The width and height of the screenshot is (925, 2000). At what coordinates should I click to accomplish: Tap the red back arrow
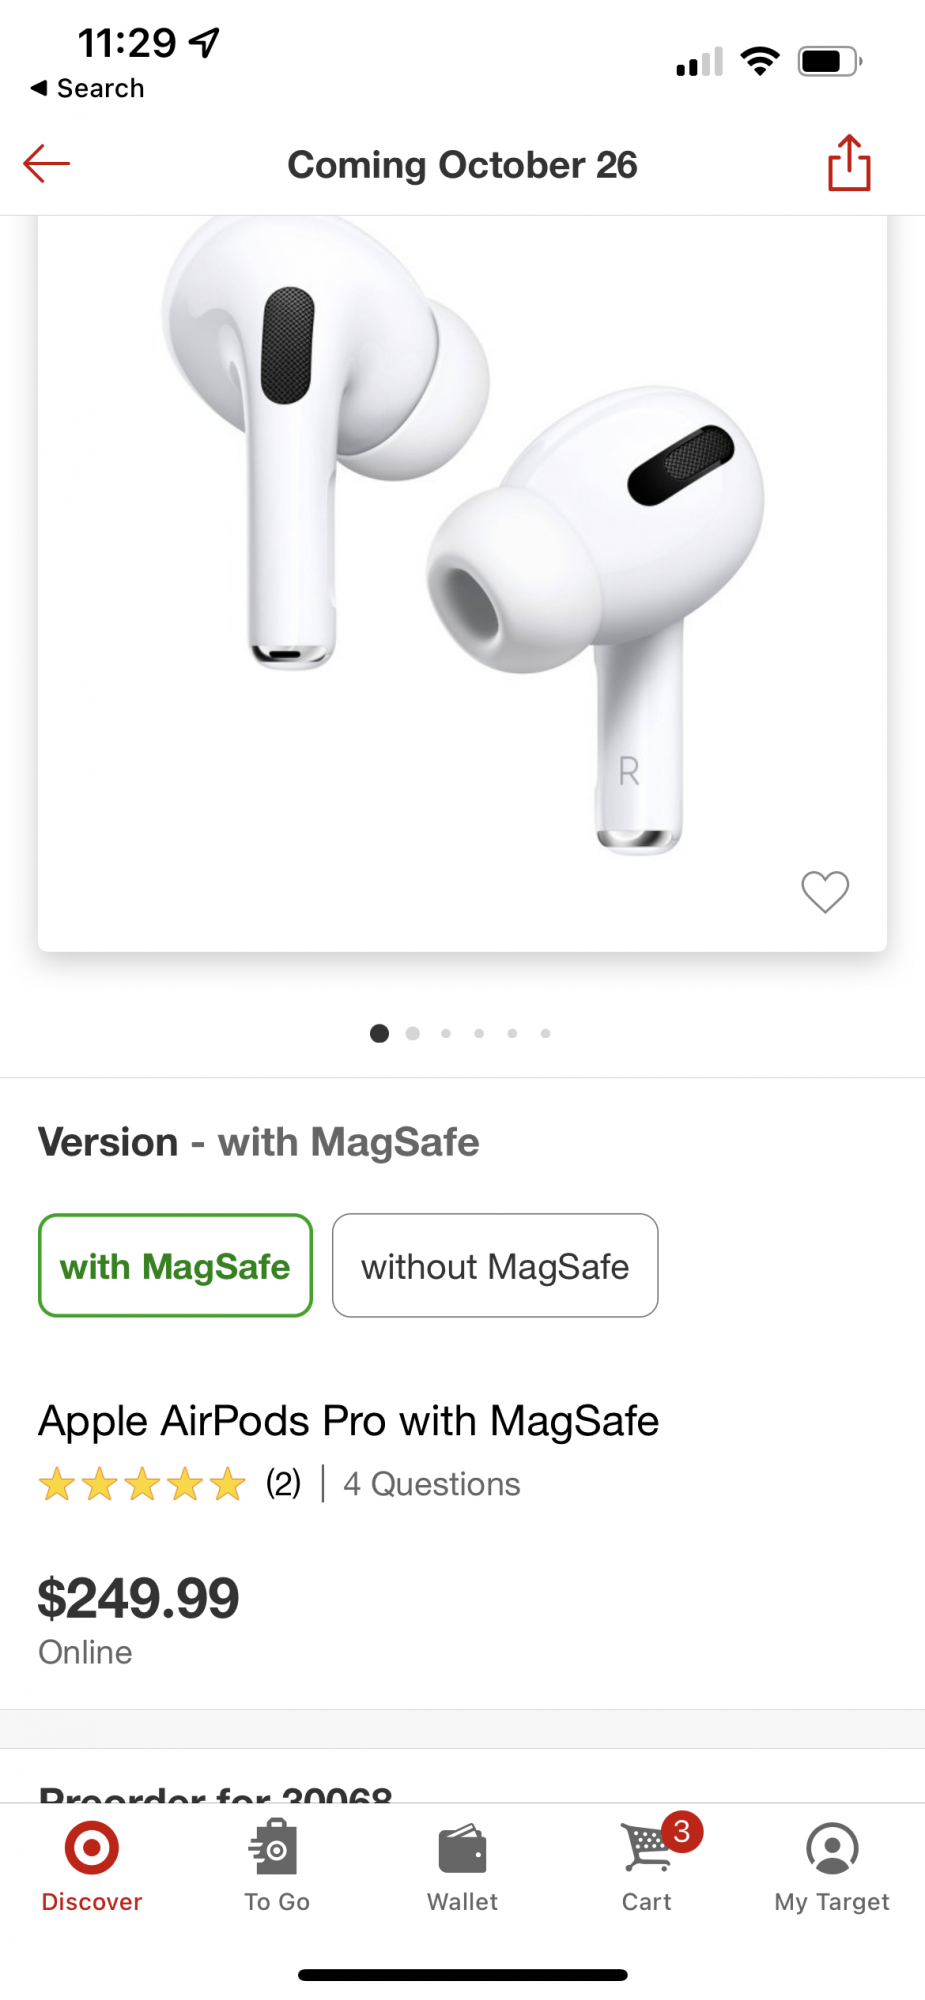point(47,164)
